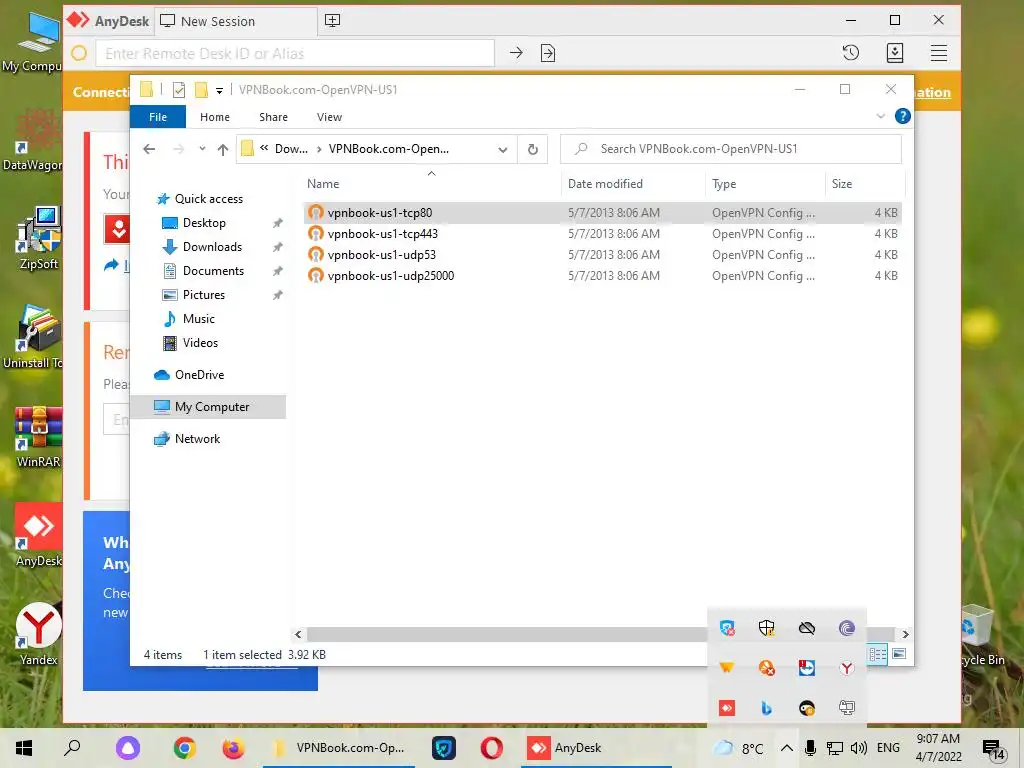Open the AnyDesk tray icon
This screenshot has height=768, width=1024.
point(727,708)
